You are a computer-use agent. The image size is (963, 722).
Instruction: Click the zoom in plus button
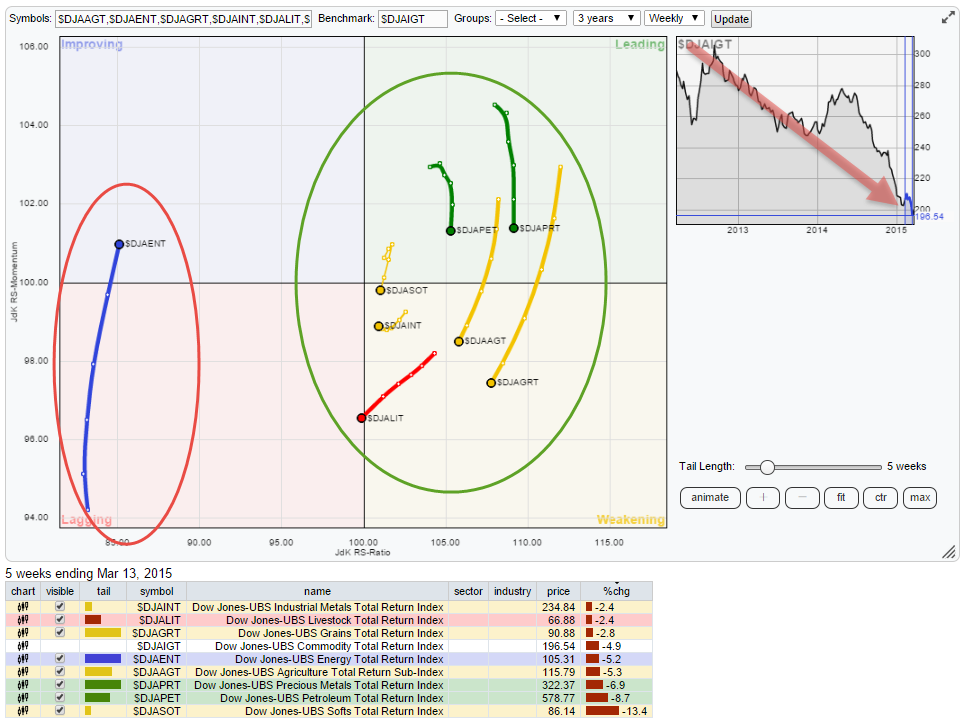click(762, 497)
